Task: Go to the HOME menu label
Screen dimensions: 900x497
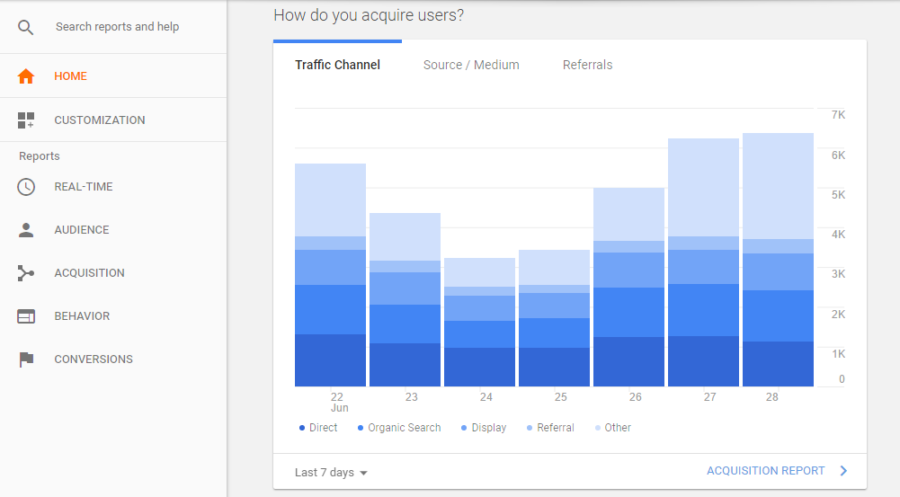Action: [71, 76]
